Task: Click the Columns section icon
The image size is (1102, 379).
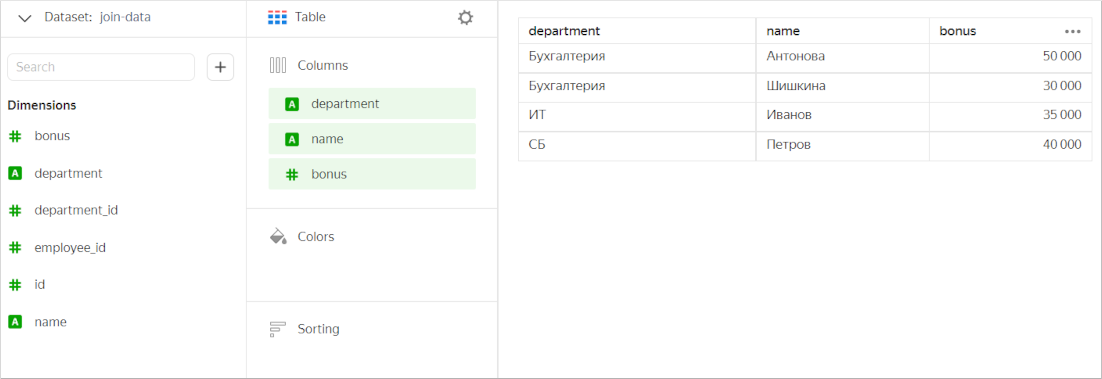Action: coord(278,65)
